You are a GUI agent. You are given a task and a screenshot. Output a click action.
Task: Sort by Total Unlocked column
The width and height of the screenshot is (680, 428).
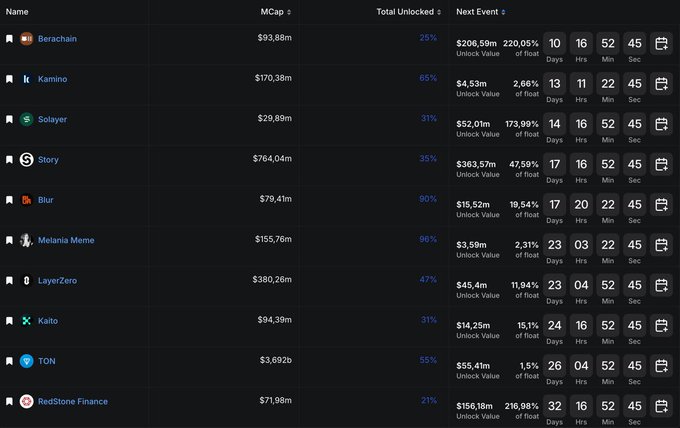[x=406, y=12]
